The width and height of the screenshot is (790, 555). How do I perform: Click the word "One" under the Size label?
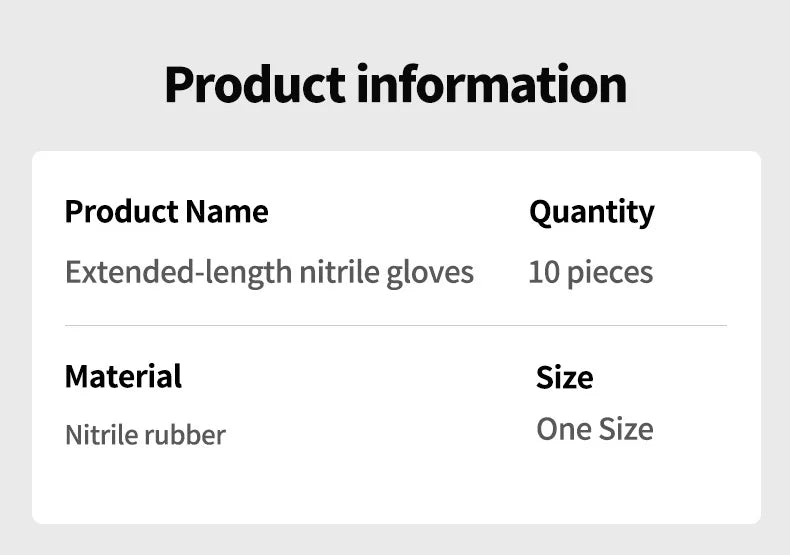point(563,429)
